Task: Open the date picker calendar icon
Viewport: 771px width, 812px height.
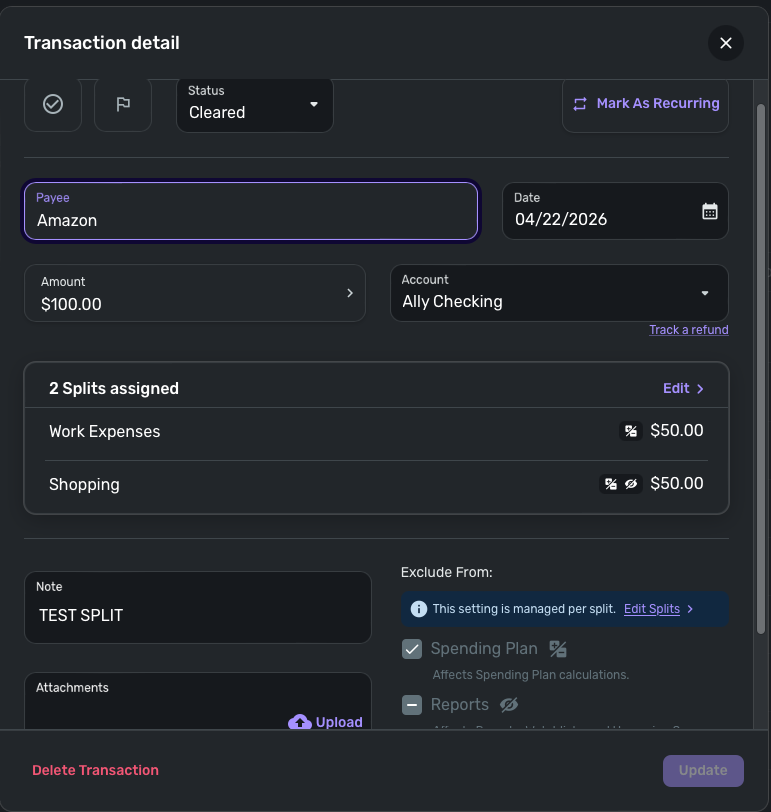Action: pos(710,211)
